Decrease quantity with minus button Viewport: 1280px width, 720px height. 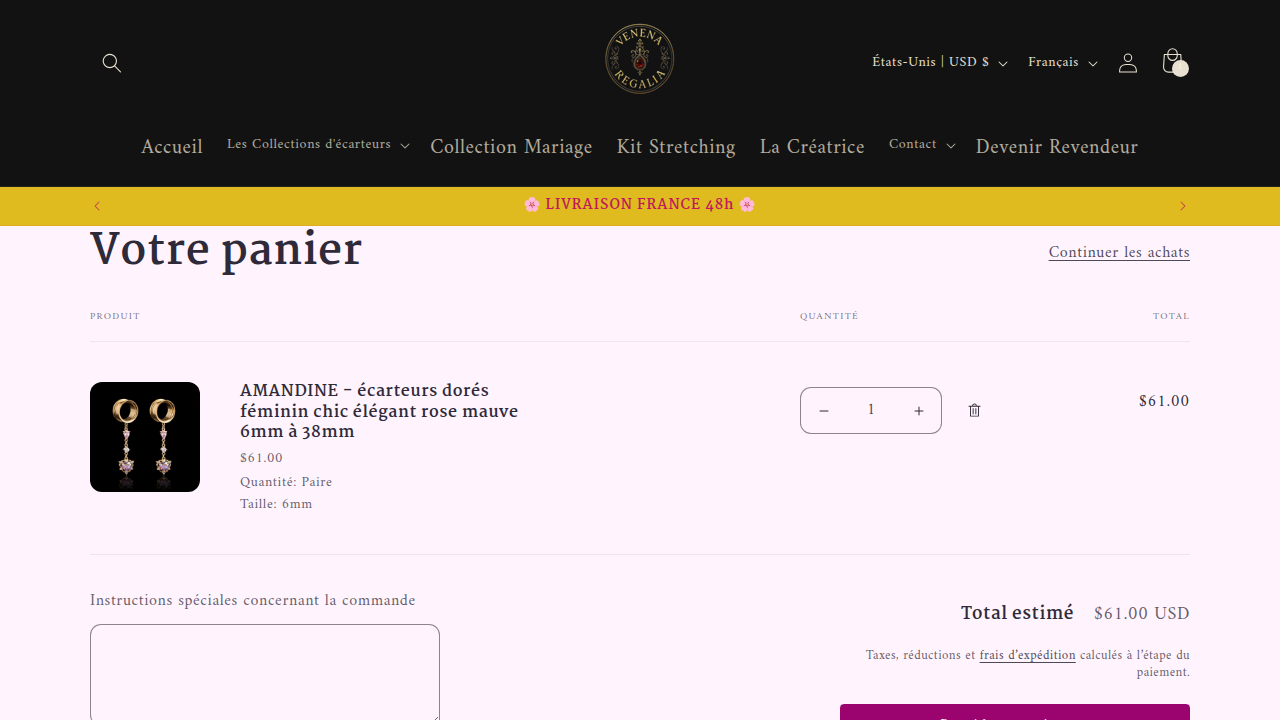[824, 411]
